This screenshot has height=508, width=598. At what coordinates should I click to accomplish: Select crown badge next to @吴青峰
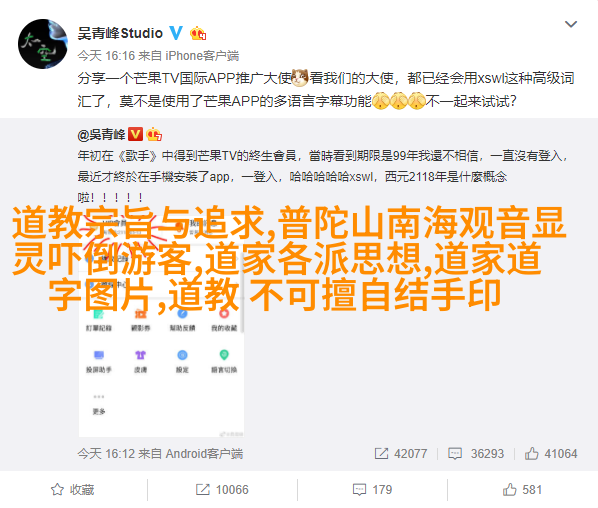[x=154, y=134]
